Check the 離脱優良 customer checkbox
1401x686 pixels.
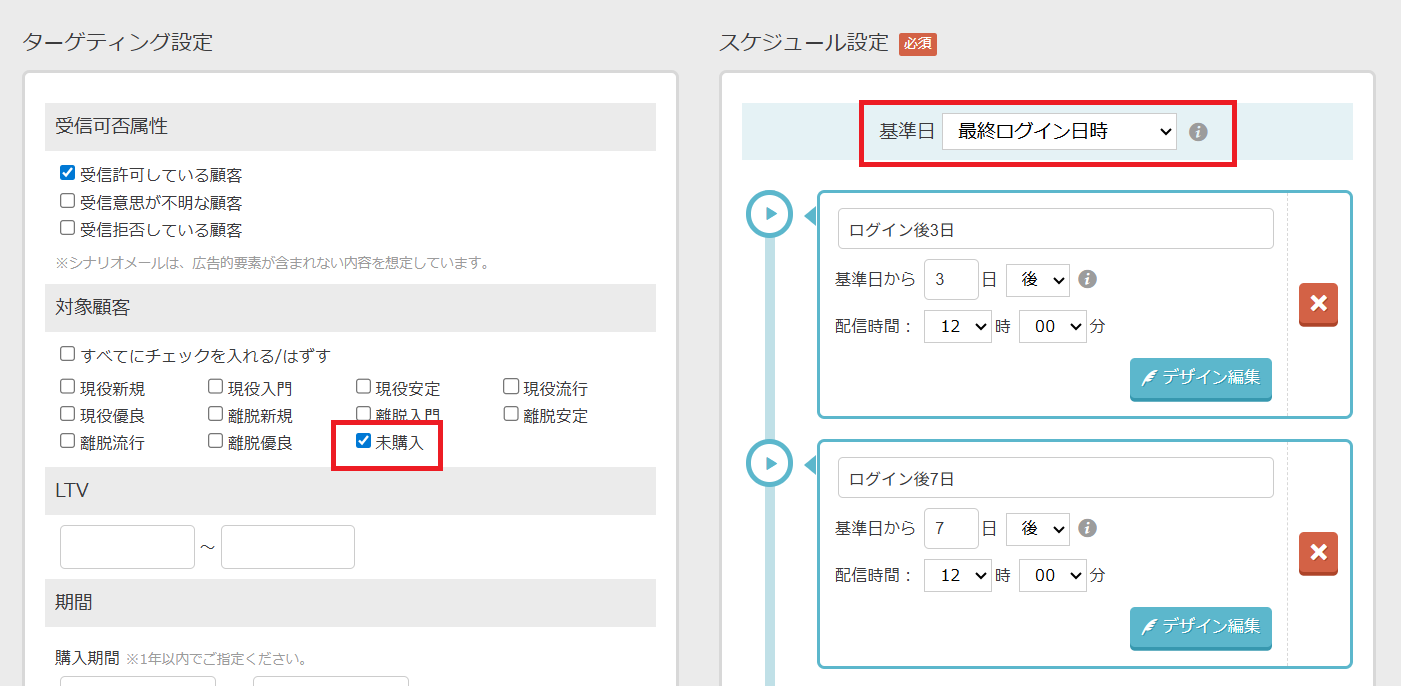coord(216,441)
